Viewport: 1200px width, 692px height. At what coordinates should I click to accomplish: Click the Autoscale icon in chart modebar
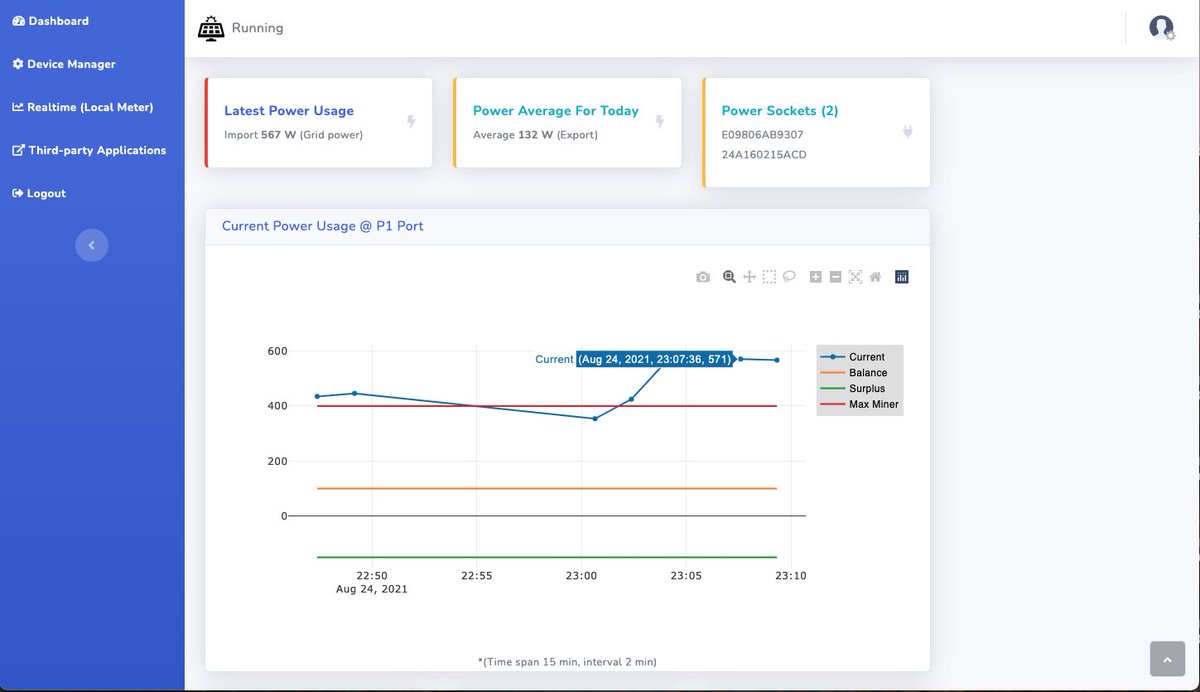[x=855, y=277]
